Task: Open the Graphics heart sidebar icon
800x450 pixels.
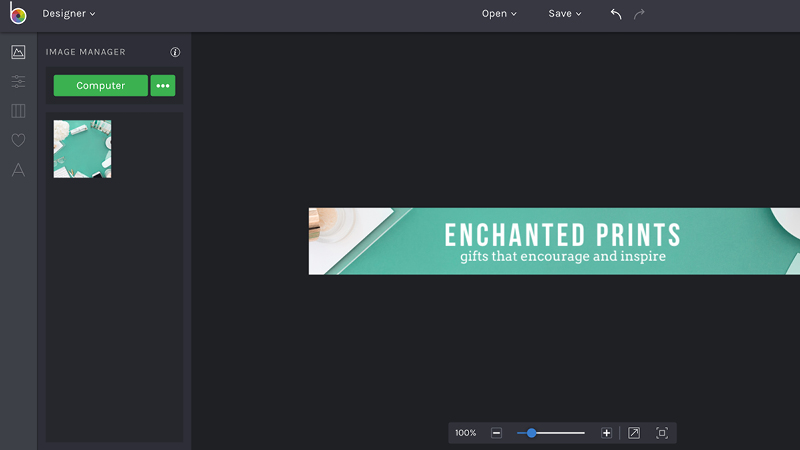Action: [18, 140]
